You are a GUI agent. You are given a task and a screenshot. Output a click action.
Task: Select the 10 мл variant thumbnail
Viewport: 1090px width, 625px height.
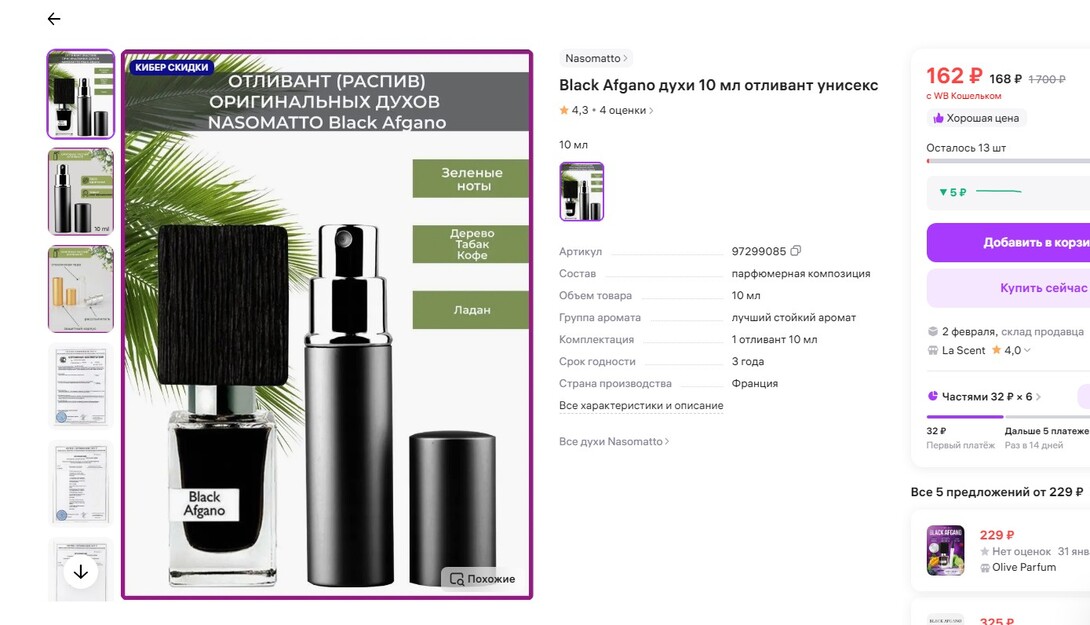click(x=582, y=192)
